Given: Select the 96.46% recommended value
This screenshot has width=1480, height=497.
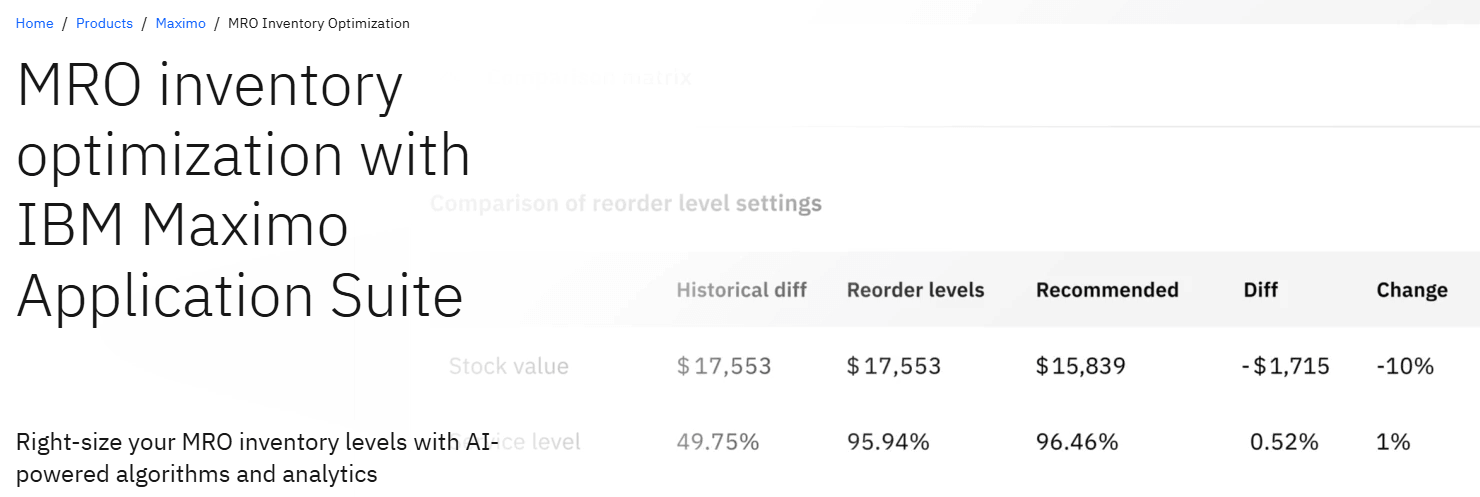Looking at the screenshot, I should tap(1077, 441).
